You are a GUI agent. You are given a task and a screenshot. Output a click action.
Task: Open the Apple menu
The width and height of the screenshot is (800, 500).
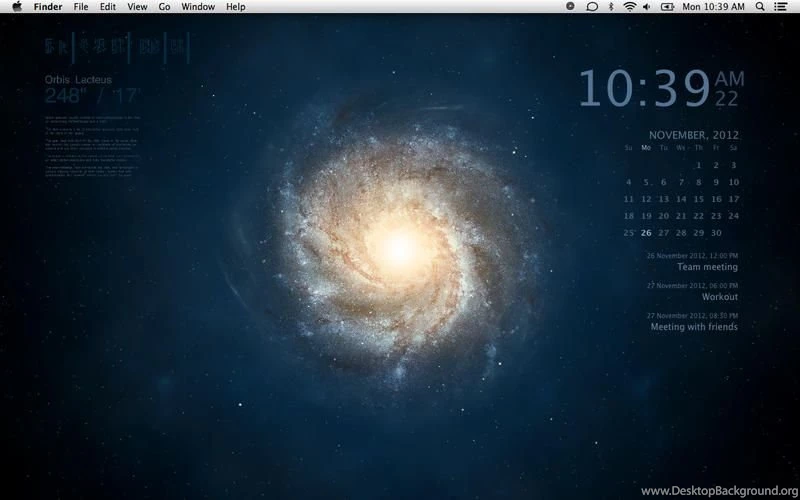click(16, 6)
